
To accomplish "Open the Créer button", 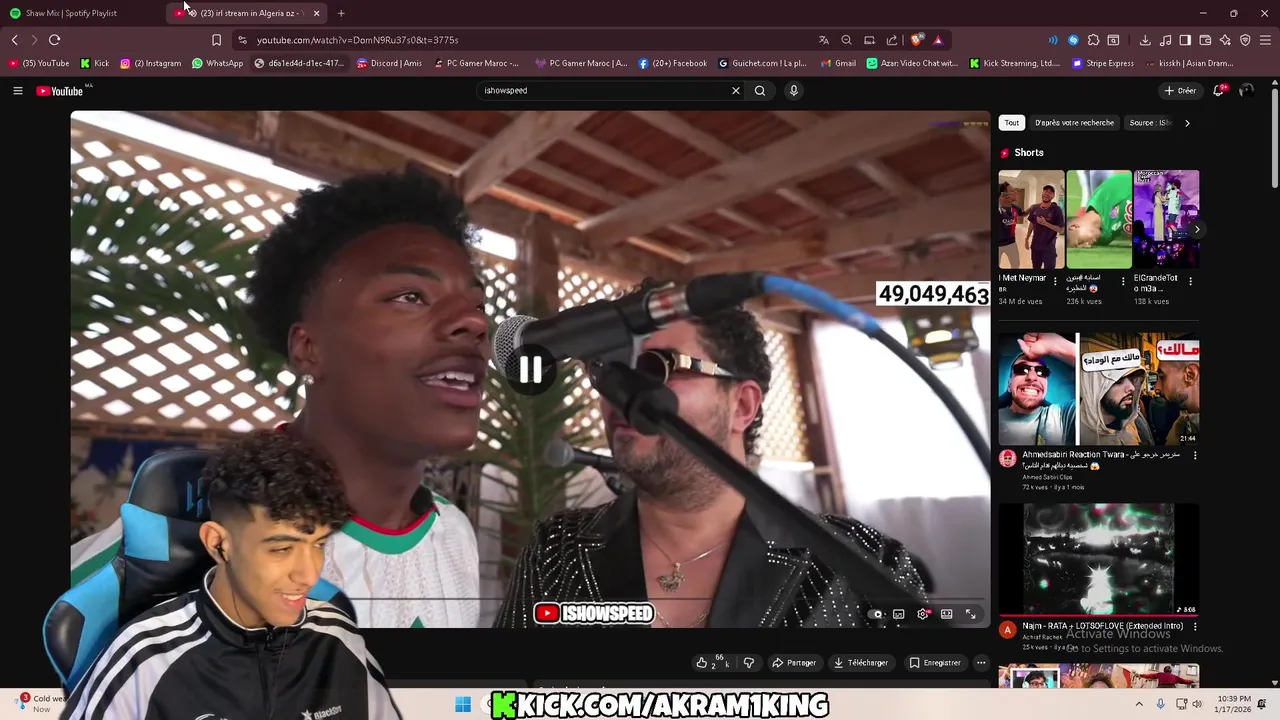I will 1180,91.
